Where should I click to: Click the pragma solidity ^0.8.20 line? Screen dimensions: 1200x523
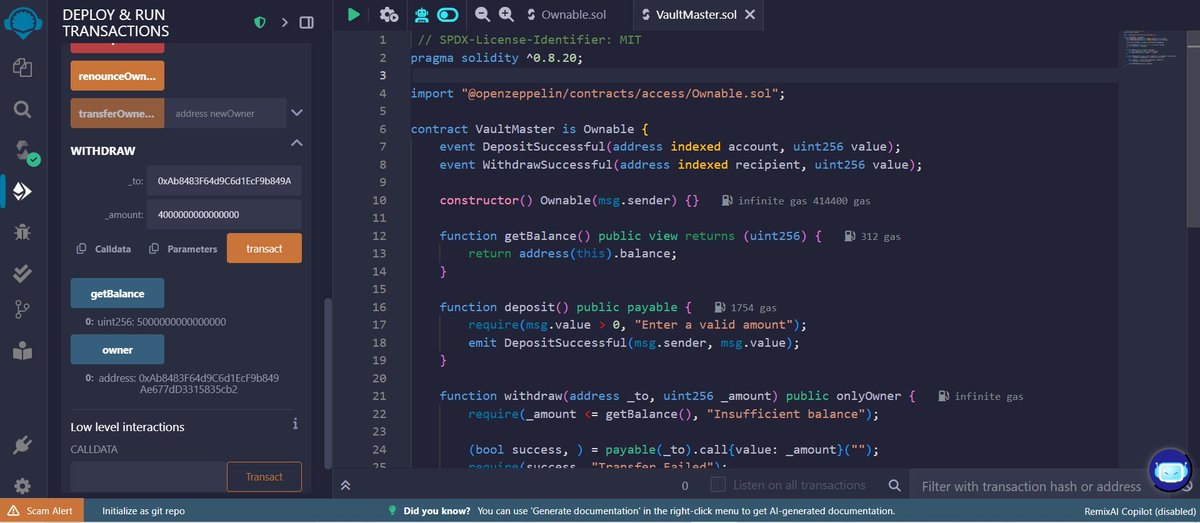(x=496, y=57)
